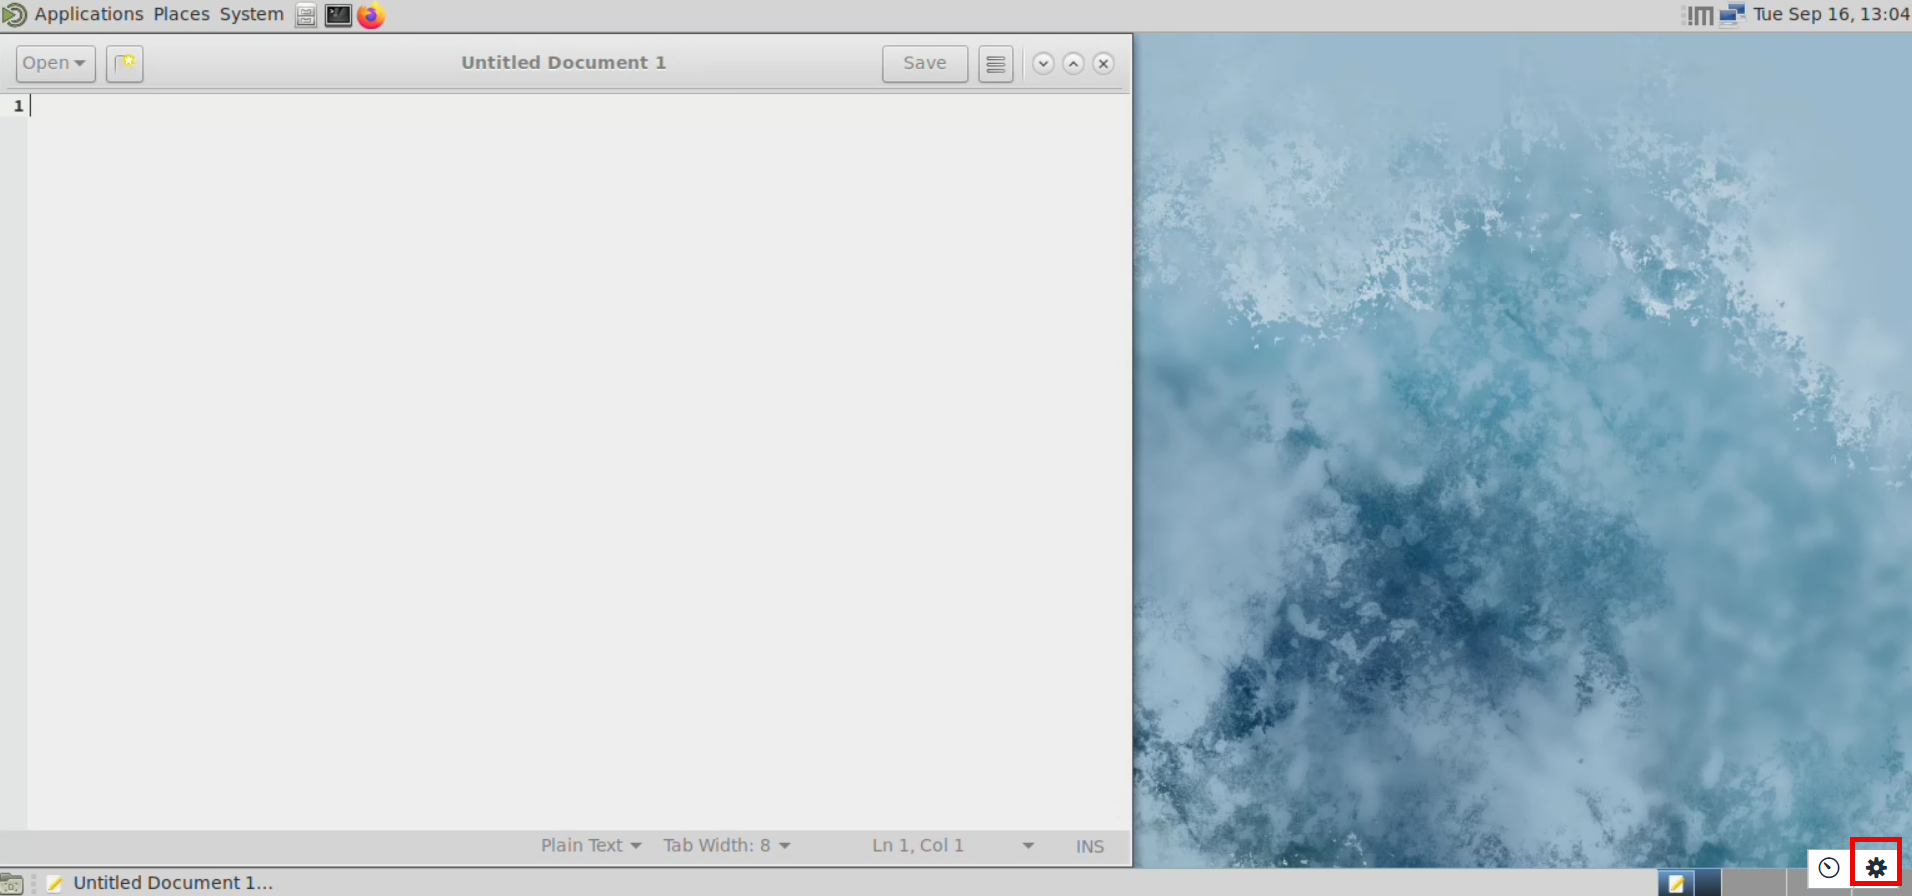Close the Untitled Document 1 window
This screenshot has height=896, width=1912.
point(1103,63)
